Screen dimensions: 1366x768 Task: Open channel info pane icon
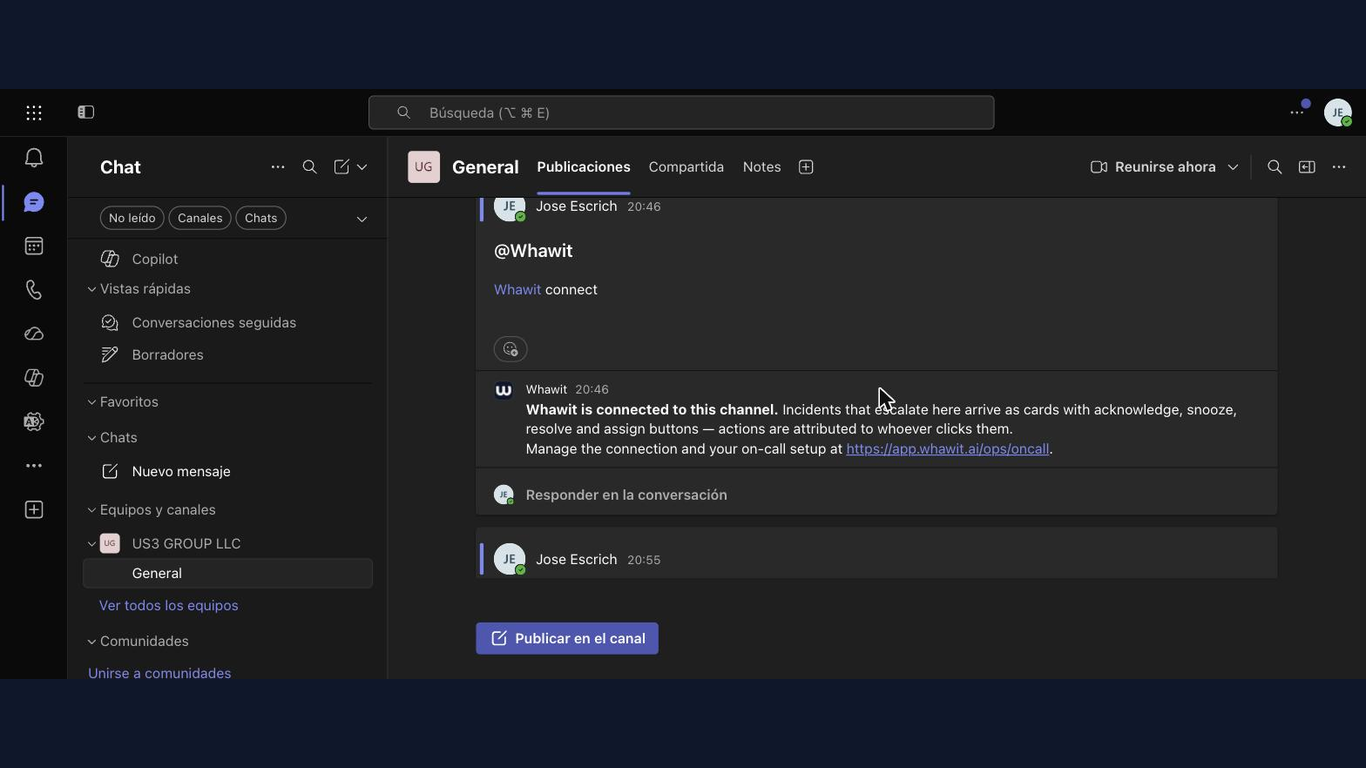tap(1307, 167)
